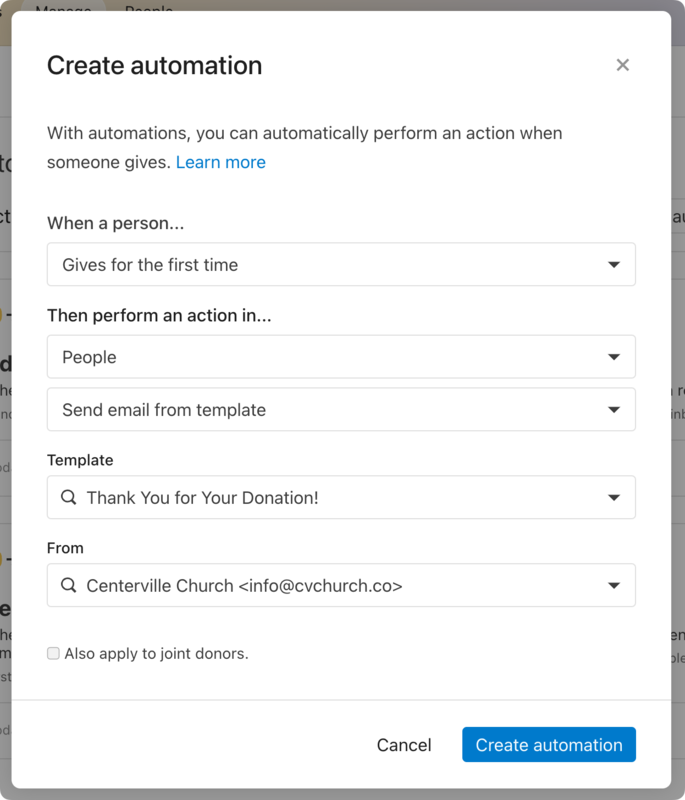Click the chevron on the Template dropdown

click(617, 497)
